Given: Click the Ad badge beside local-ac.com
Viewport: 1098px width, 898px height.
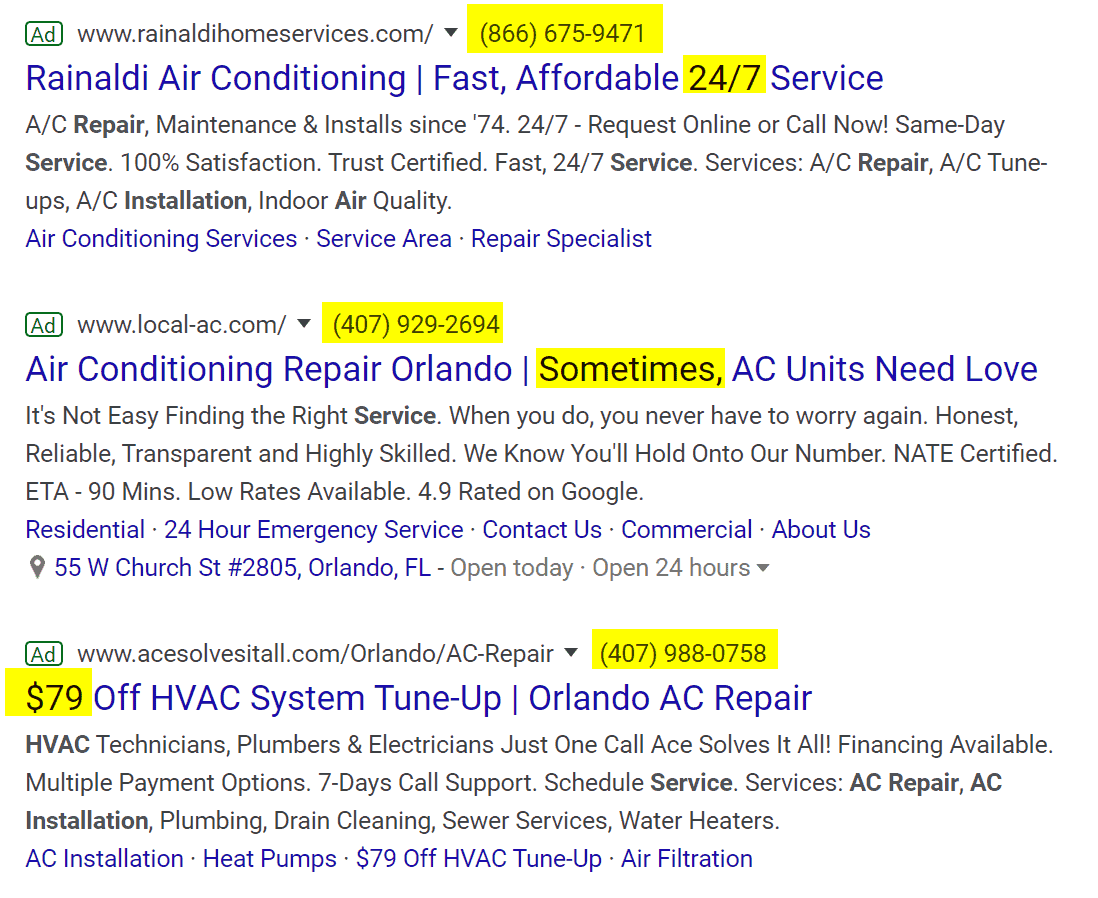Looking at the screenshot, I should pos(44,325).
